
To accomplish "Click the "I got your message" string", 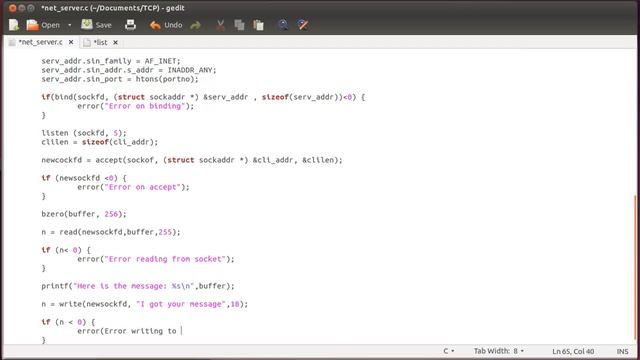I will [181, 304].
